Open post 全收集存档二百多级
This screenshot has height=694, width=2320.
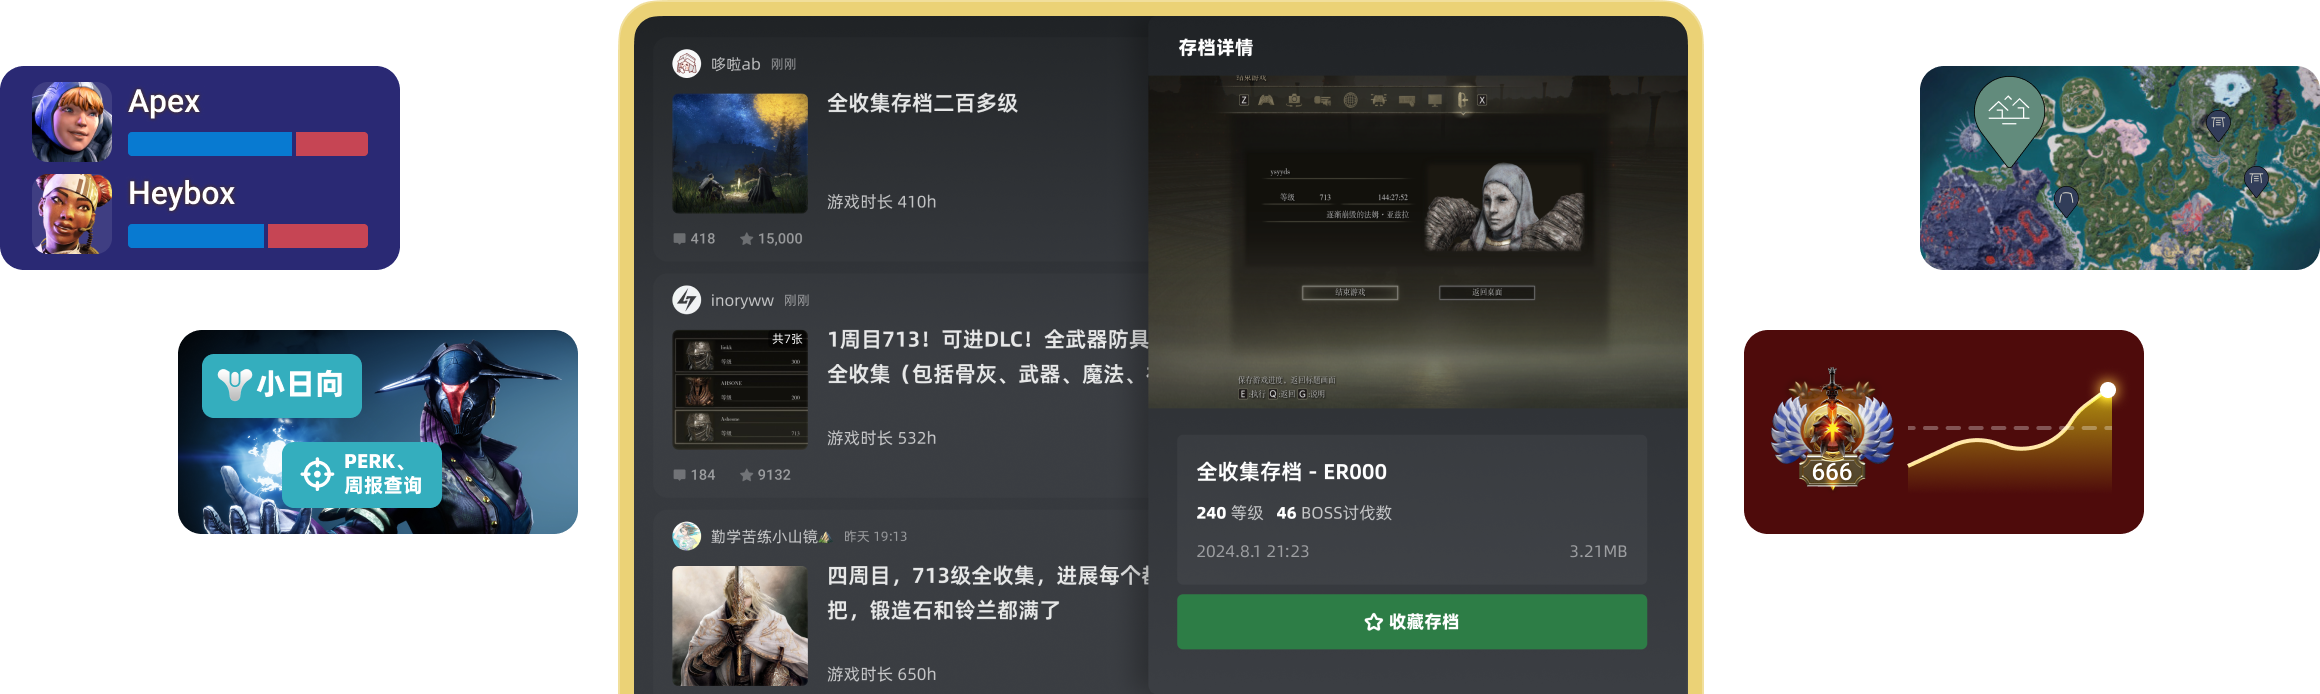pyautogui.click(x=922, y=103)
